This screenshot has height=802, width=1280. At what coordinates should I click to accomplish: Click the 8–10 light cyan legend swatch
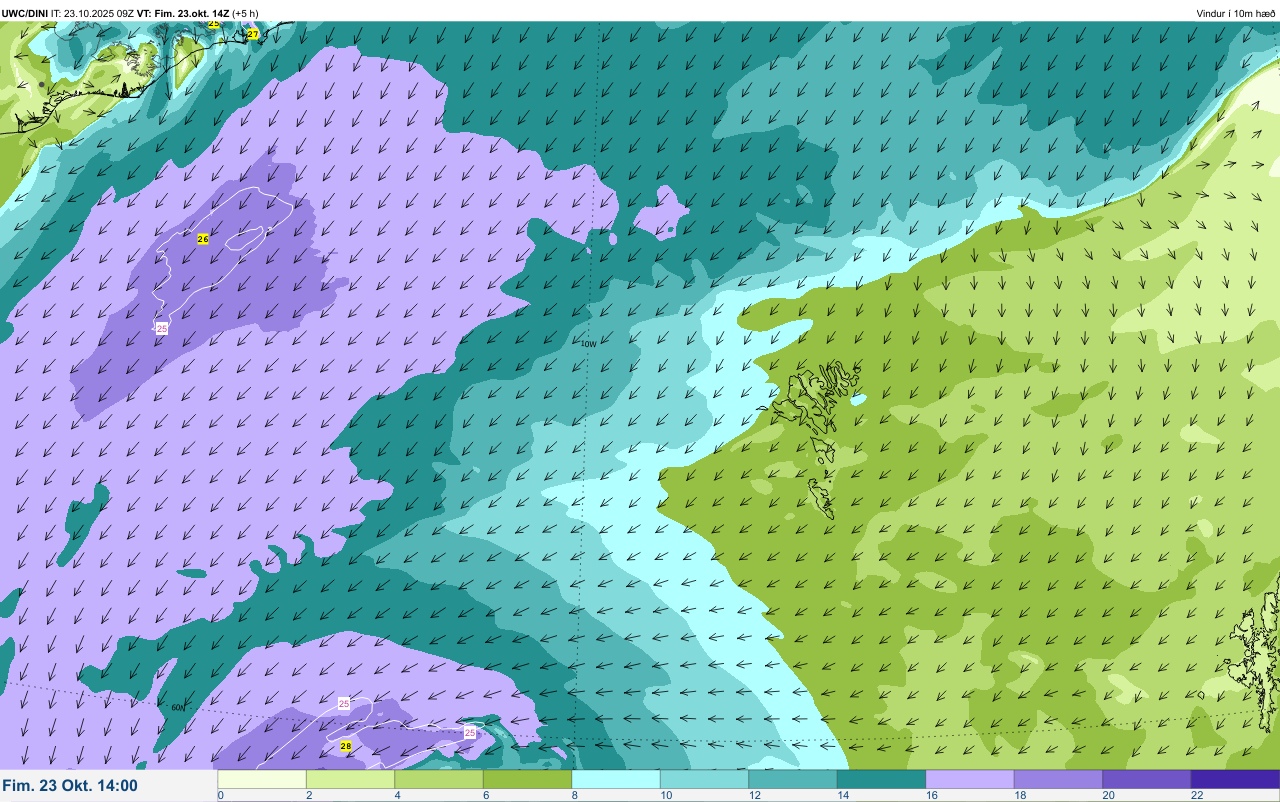(616, 779)
